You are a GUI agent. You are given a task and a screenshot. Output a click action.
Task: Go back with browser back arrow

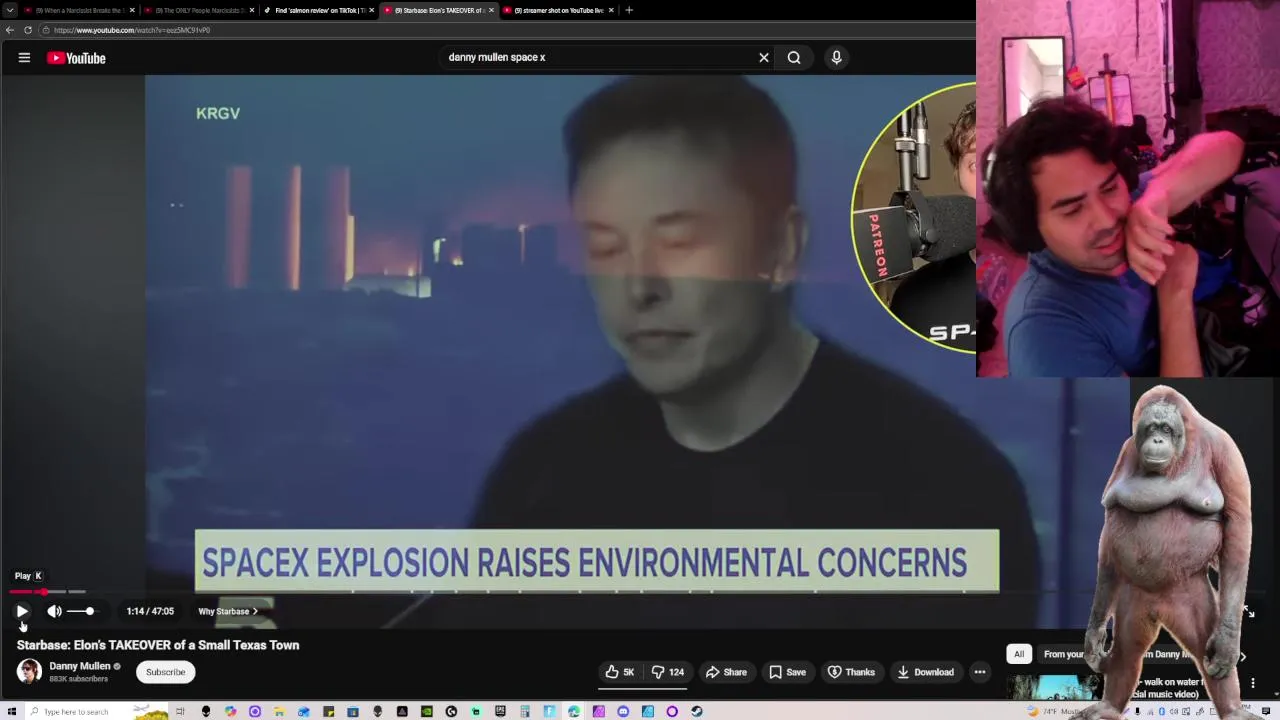(x=10, y=30)
